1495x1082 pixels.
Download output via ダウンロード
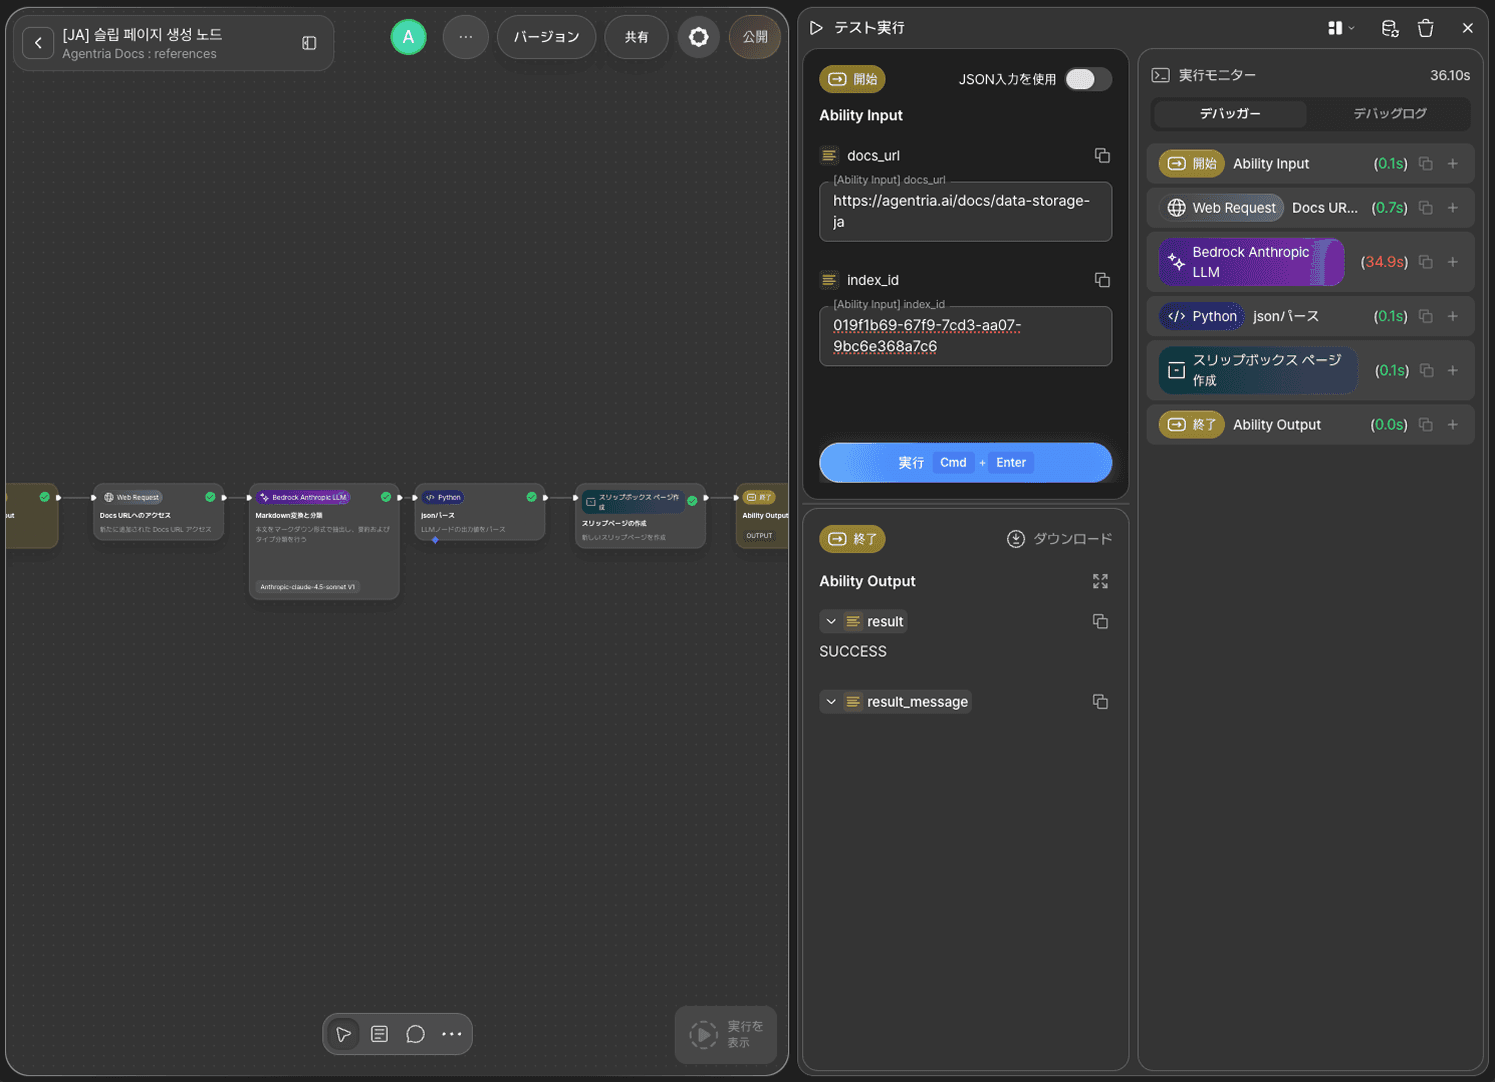[1059, 539]
